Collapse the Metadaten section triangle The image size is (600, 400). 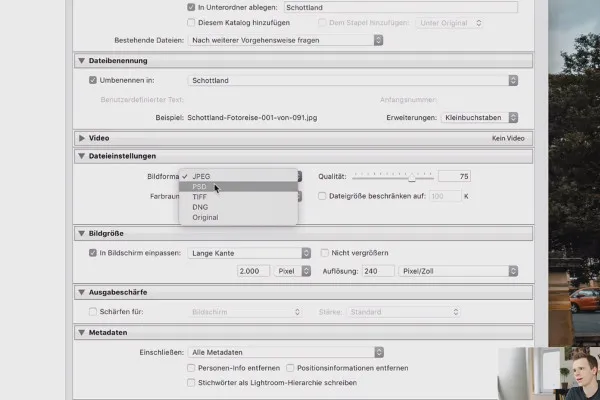coord(81,332)
